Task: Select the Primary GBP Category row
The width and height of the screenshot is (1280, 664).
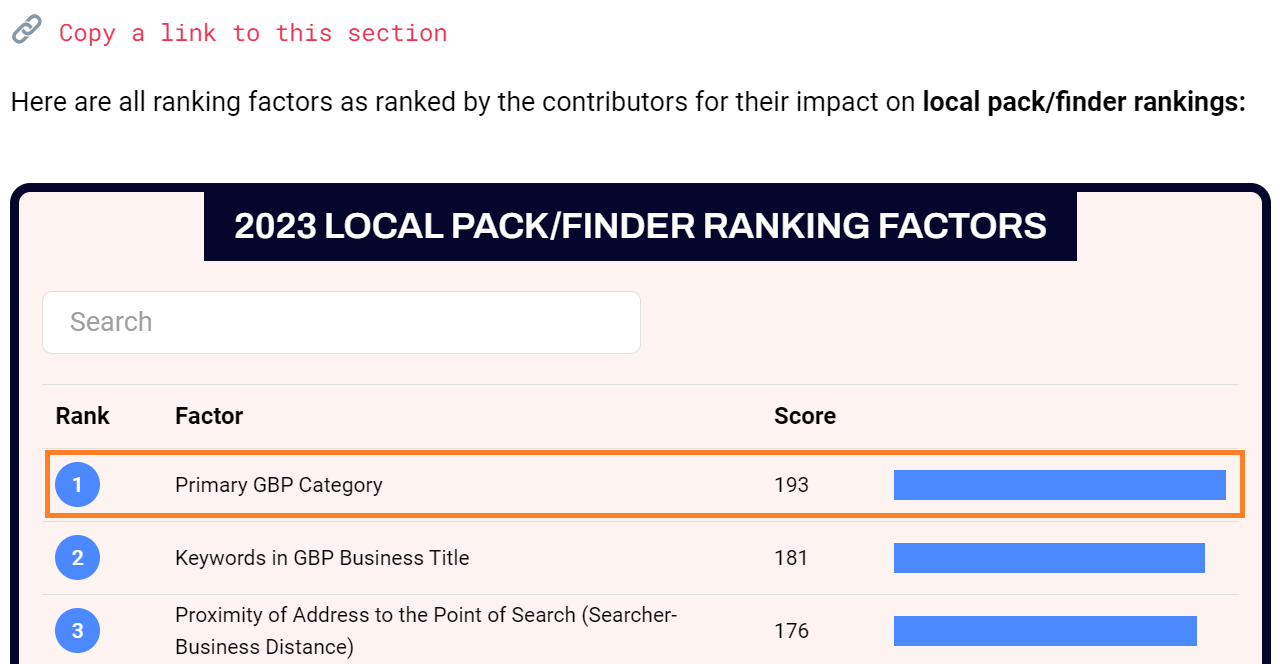Action: click(279, 484)
